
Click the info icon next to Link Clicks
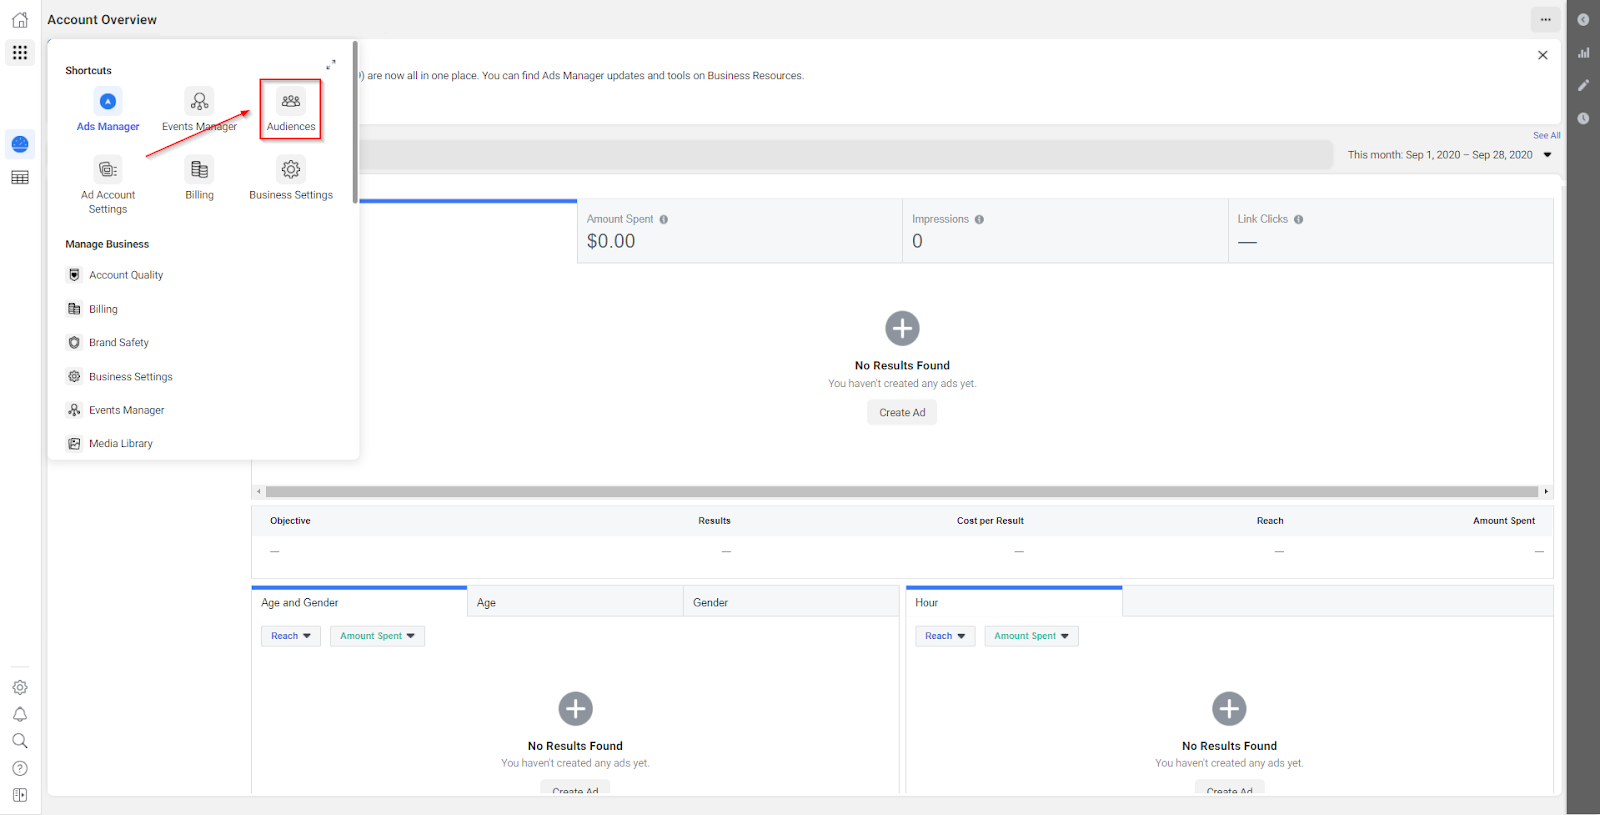click(x=1298, y=220)
